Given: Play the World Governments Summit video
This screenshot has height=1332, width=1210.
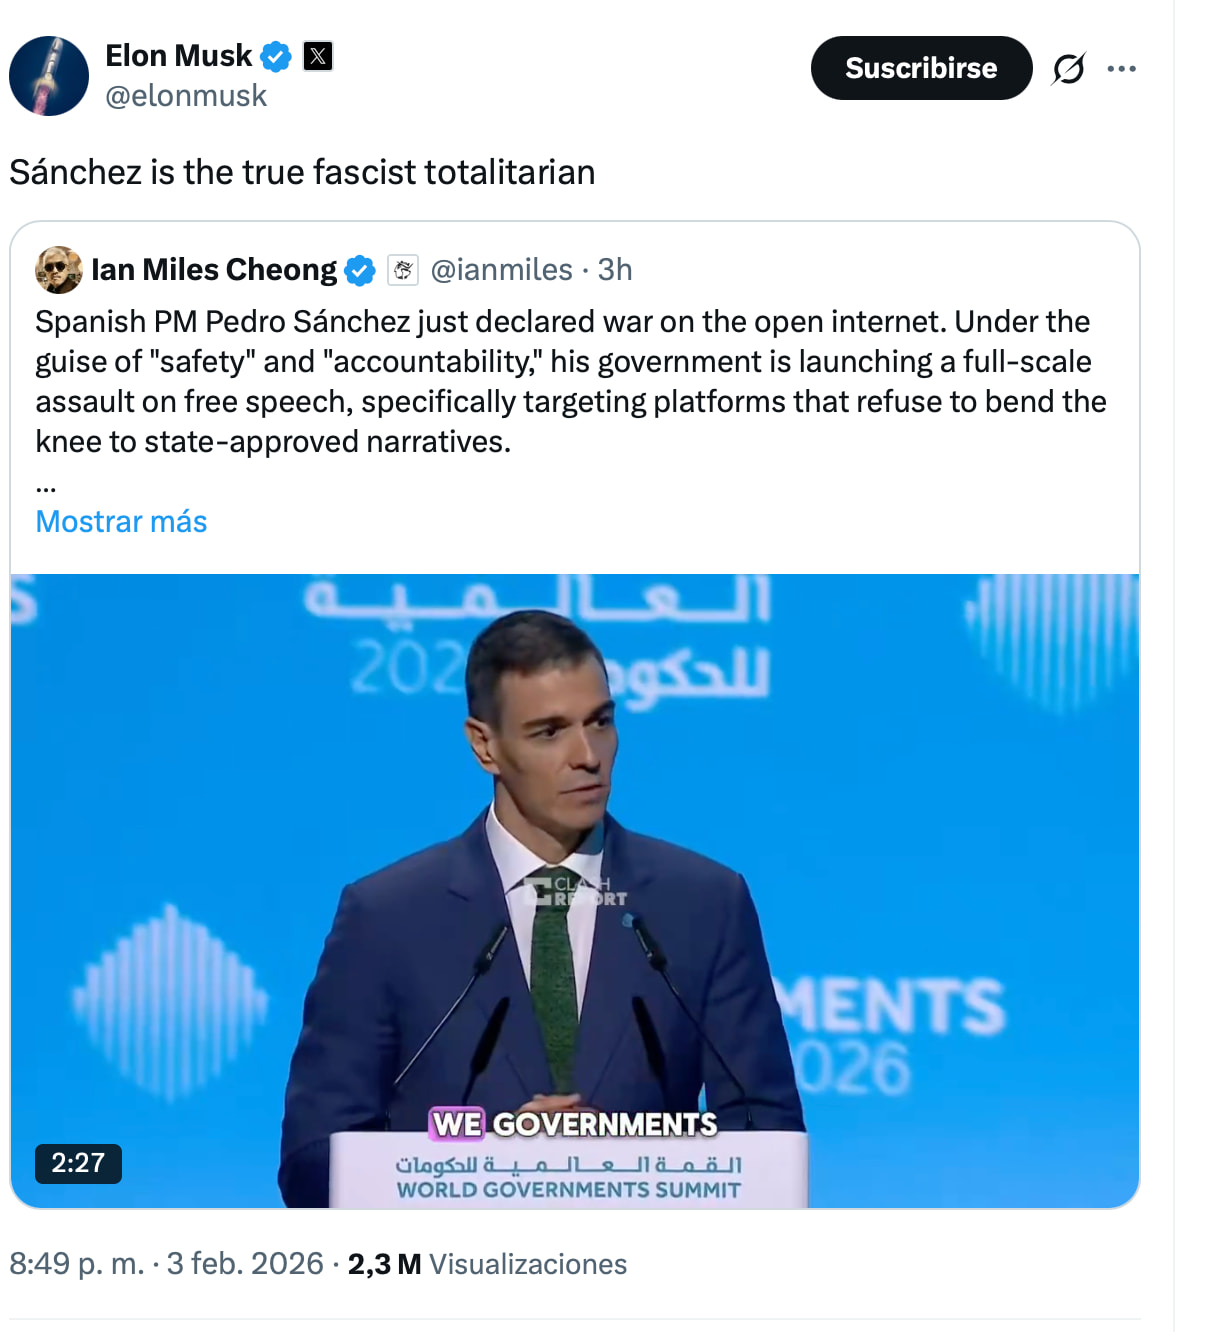Looking at the screenshot, I should pos(575,890).
